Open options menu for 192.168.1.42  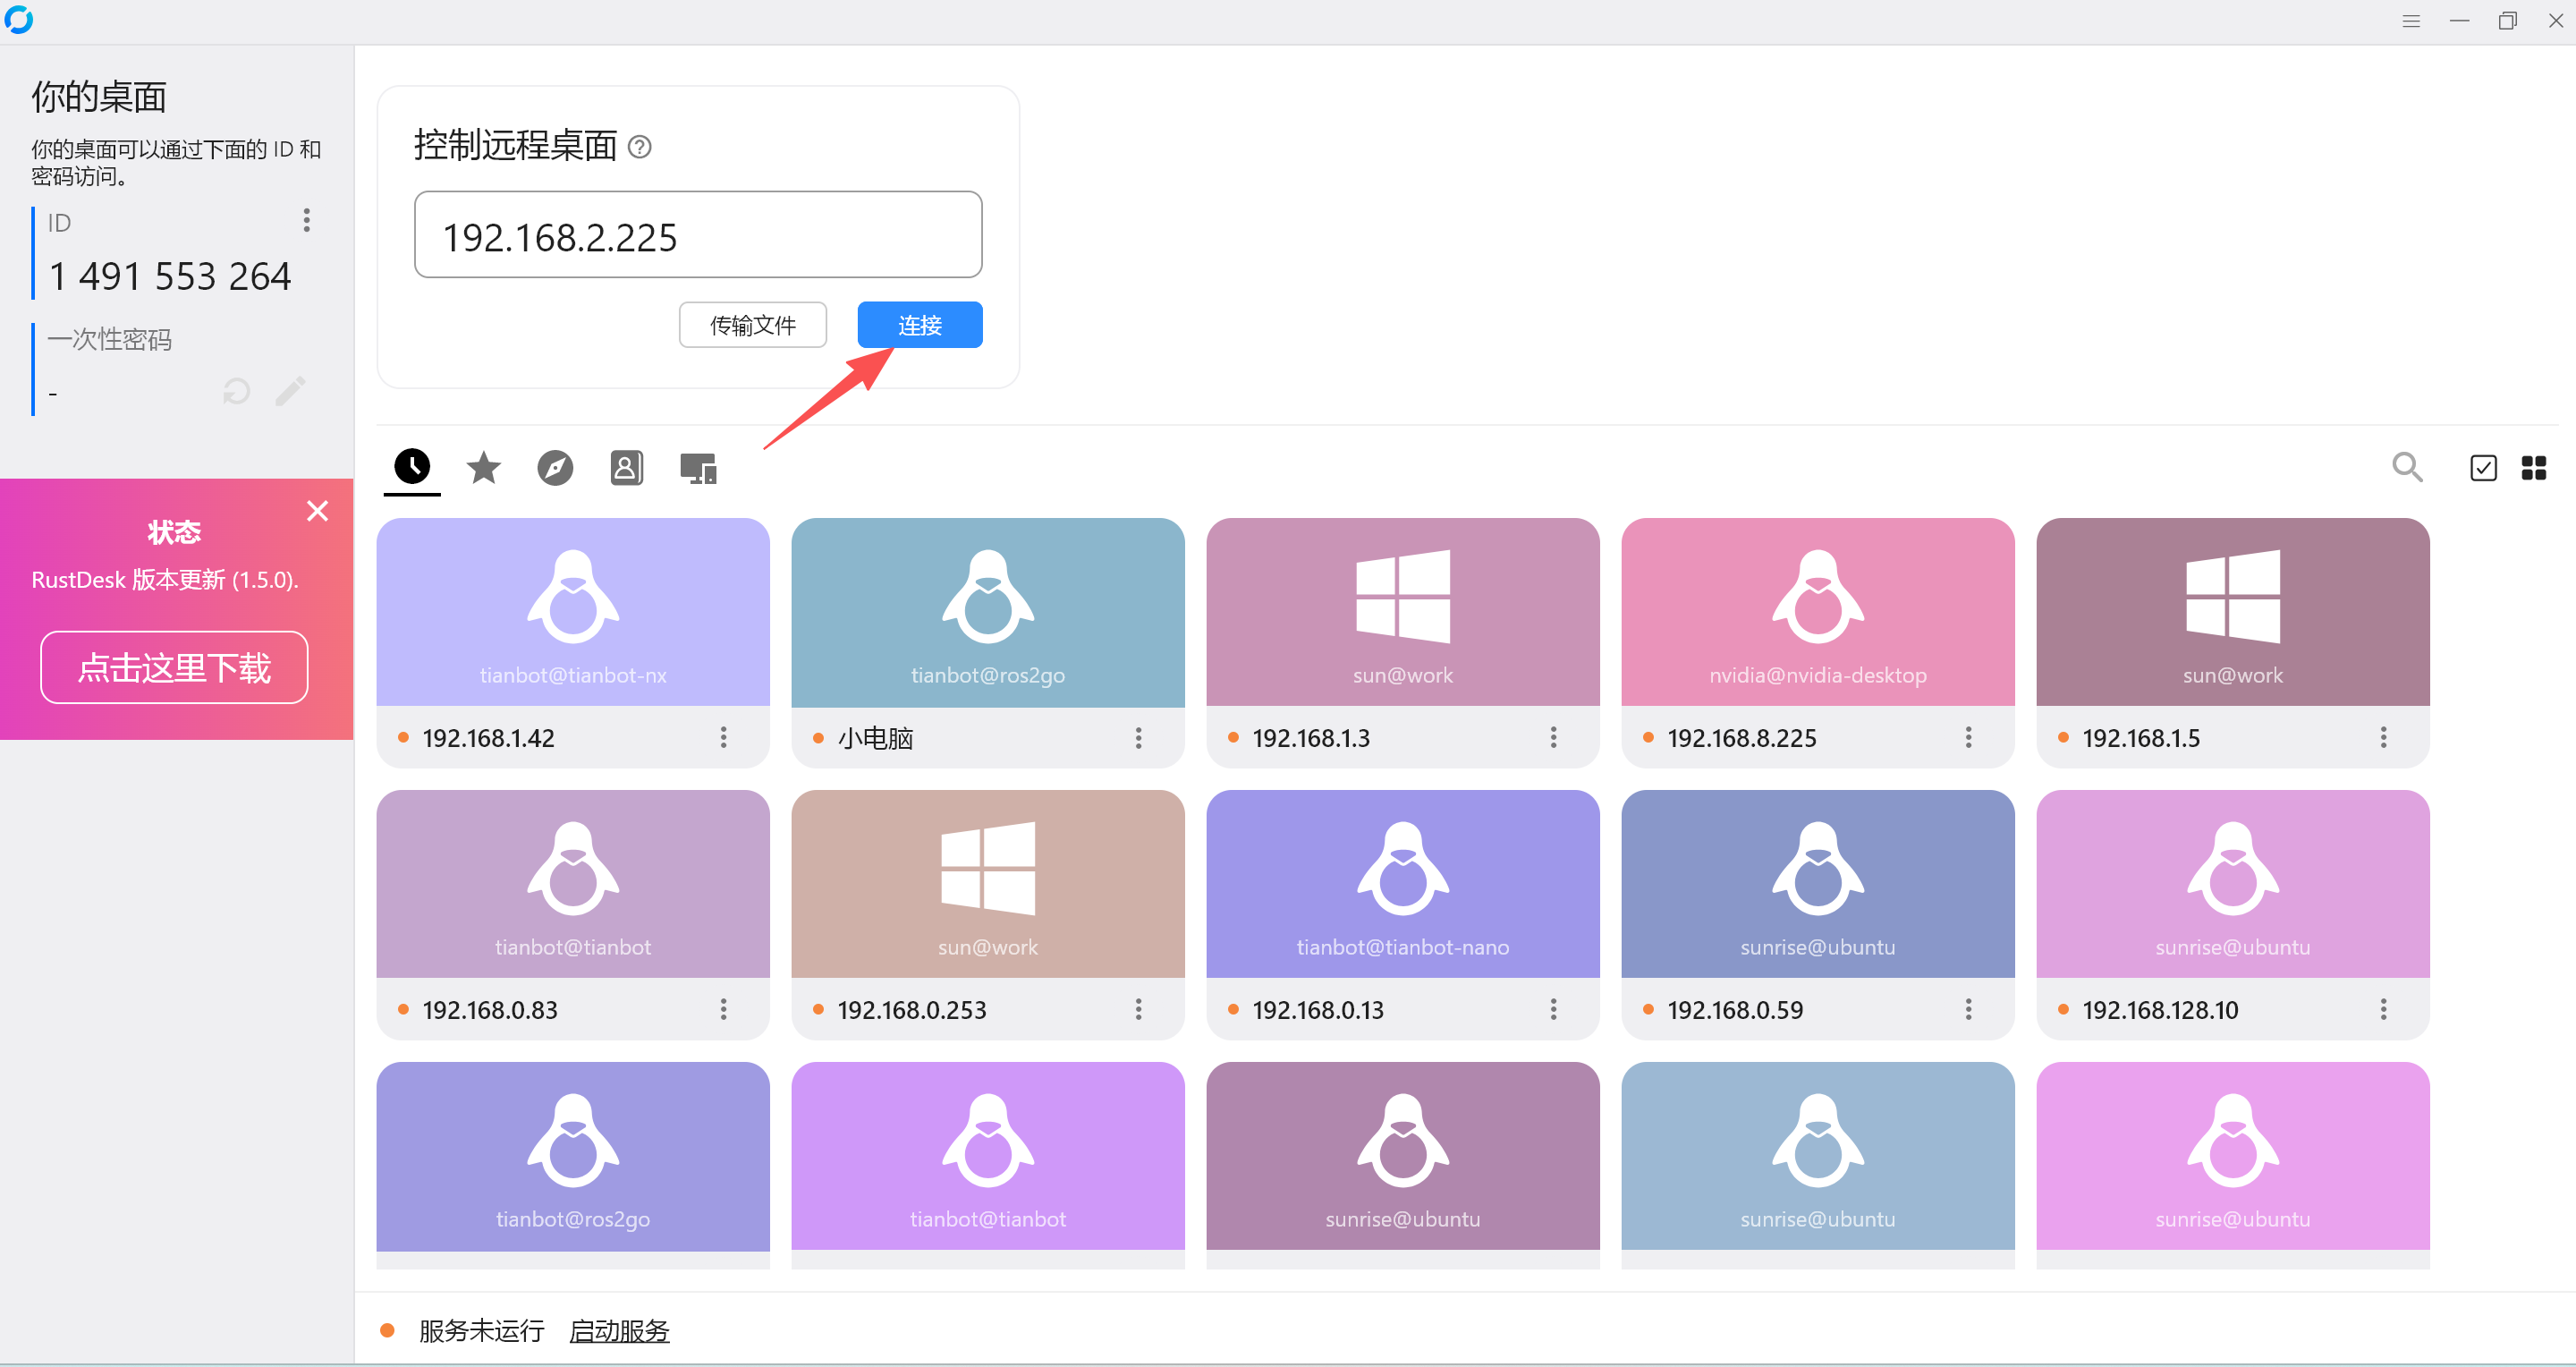click(x=723, y=737)
